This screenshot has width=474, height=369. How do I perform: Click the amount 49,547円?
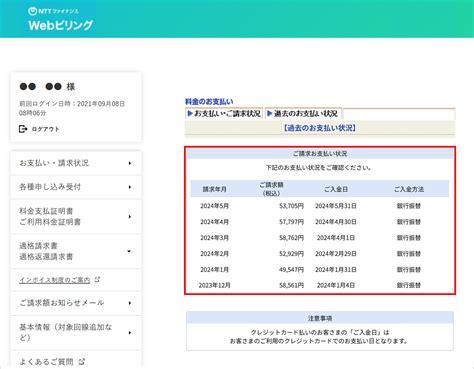[x=291, y=270]
